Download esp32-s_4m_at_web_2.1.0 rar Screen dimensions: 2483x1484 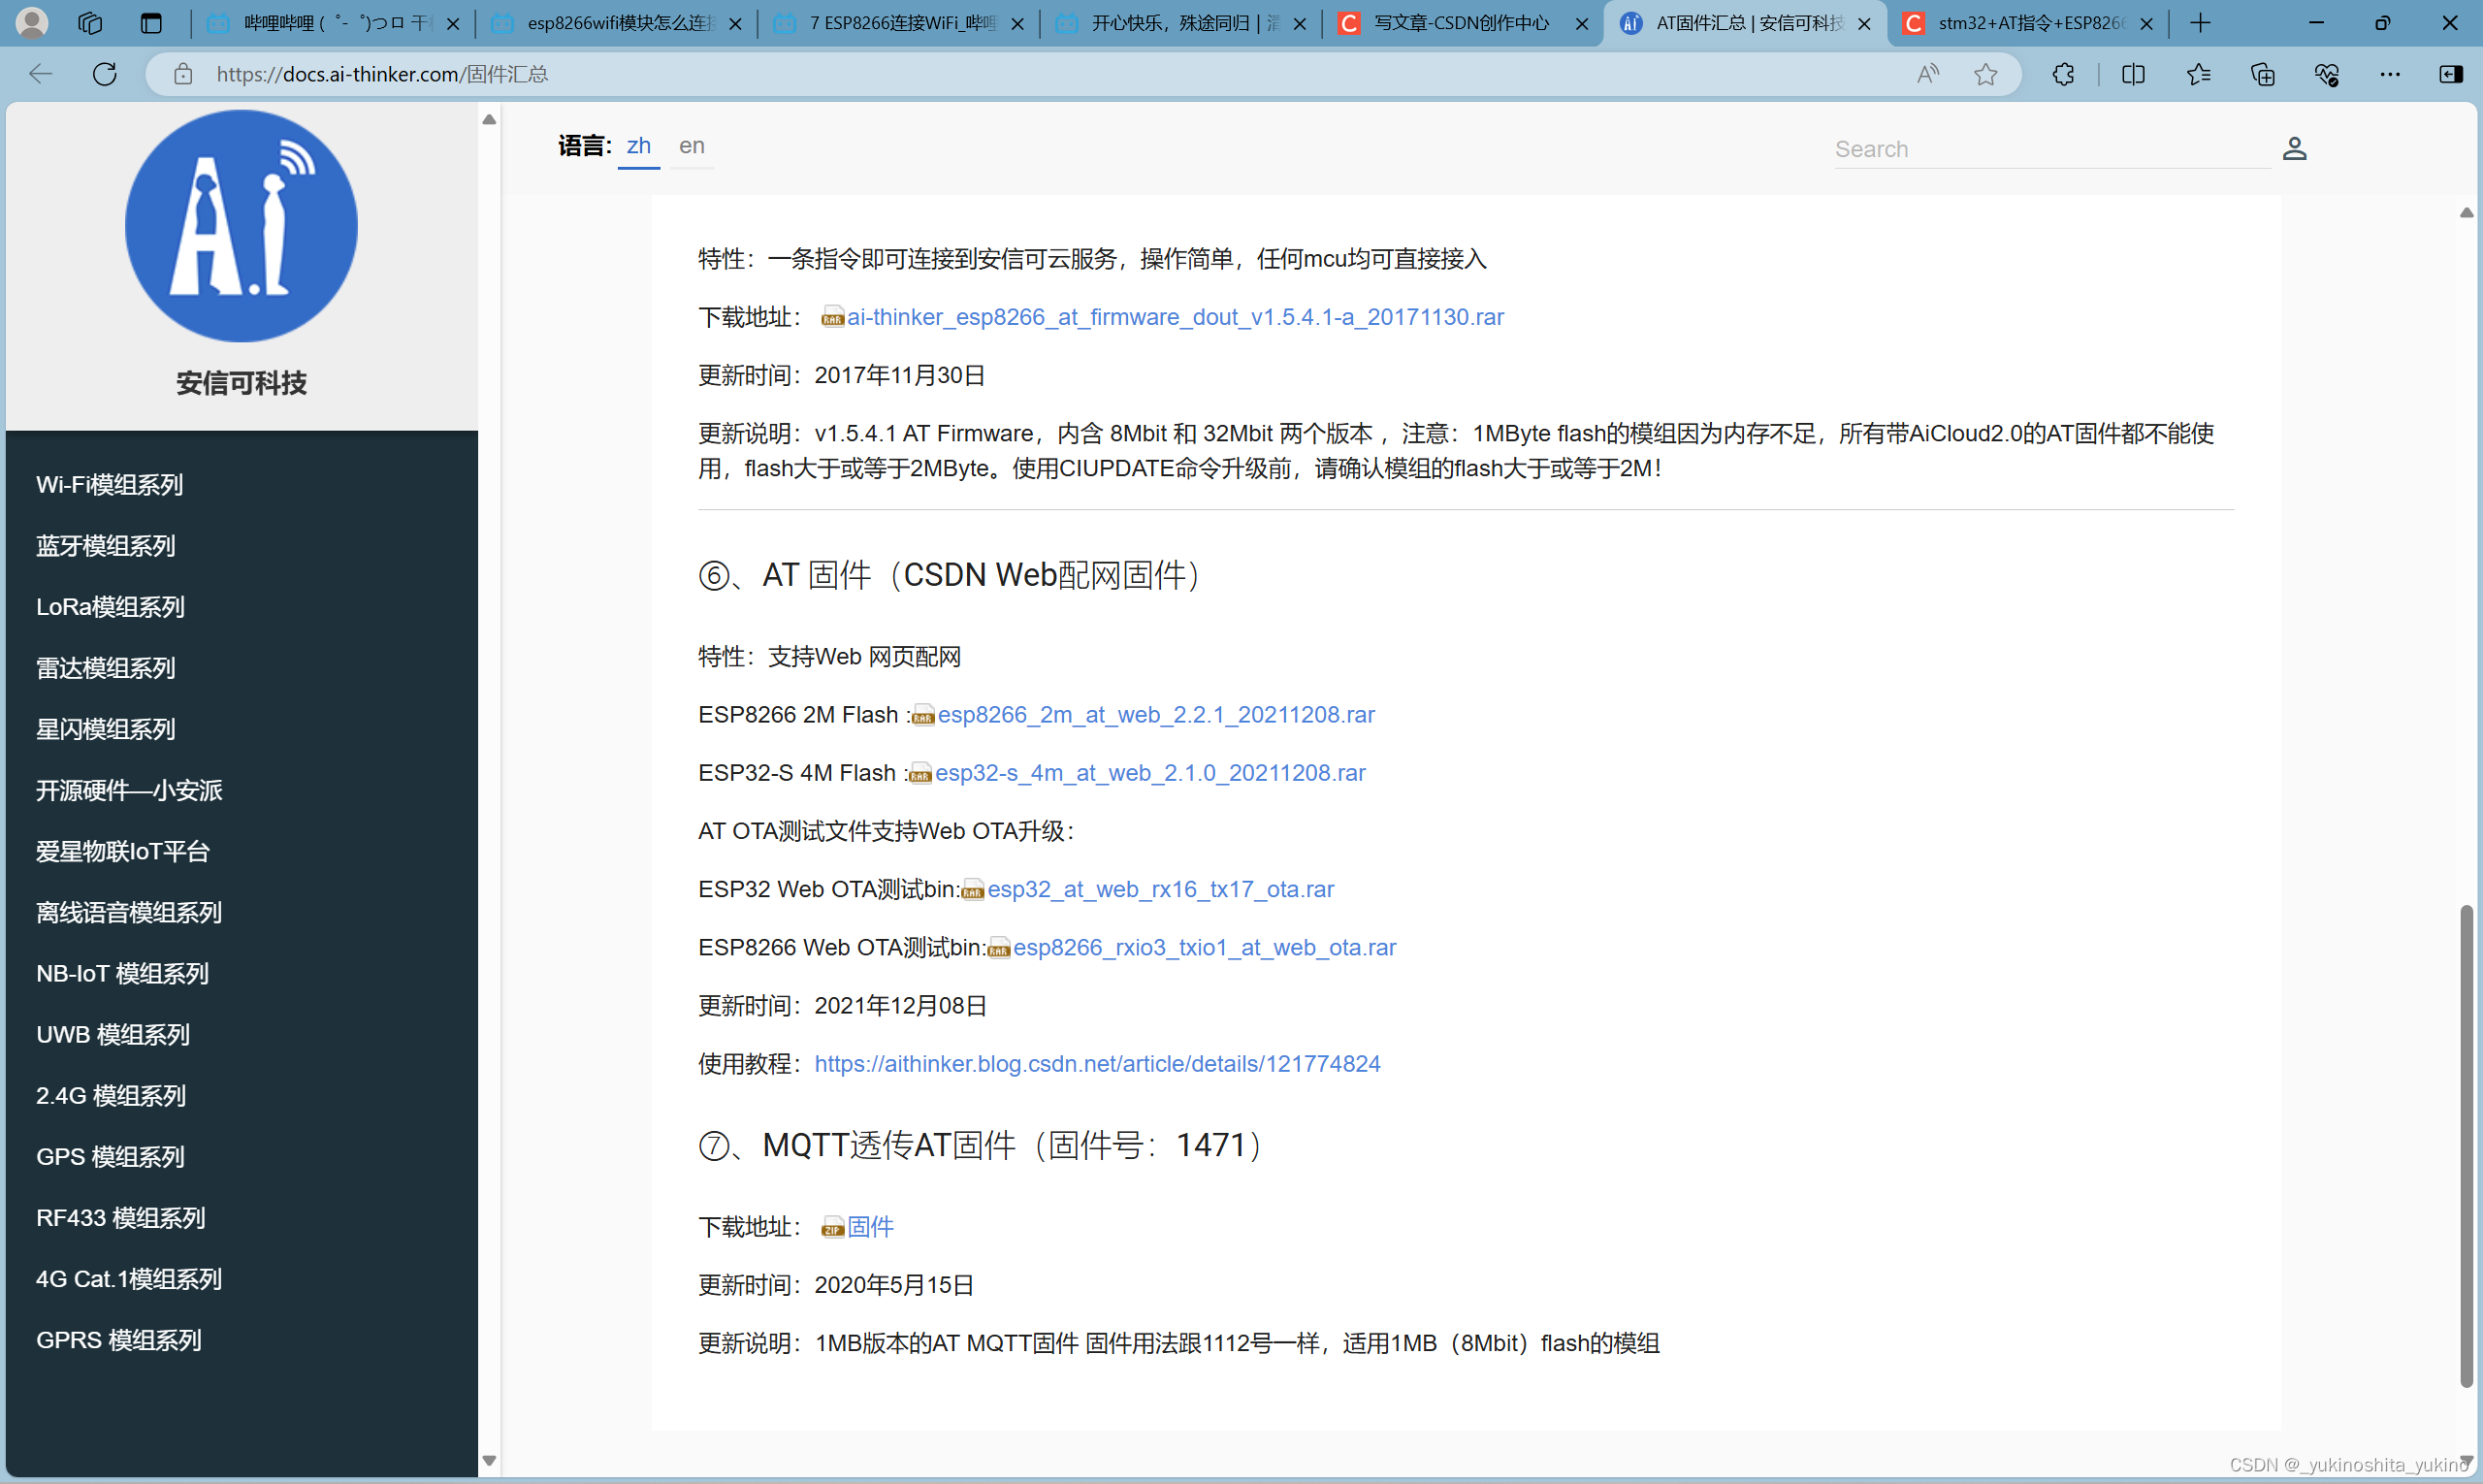tap(1150, 773)
